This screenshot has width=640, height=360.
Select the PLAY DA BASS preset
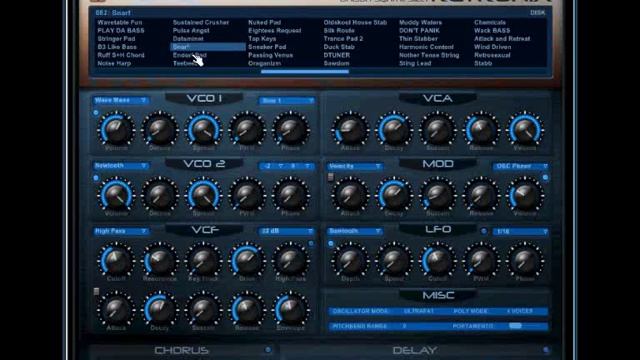pyautogui.click(x=121, y=31)
